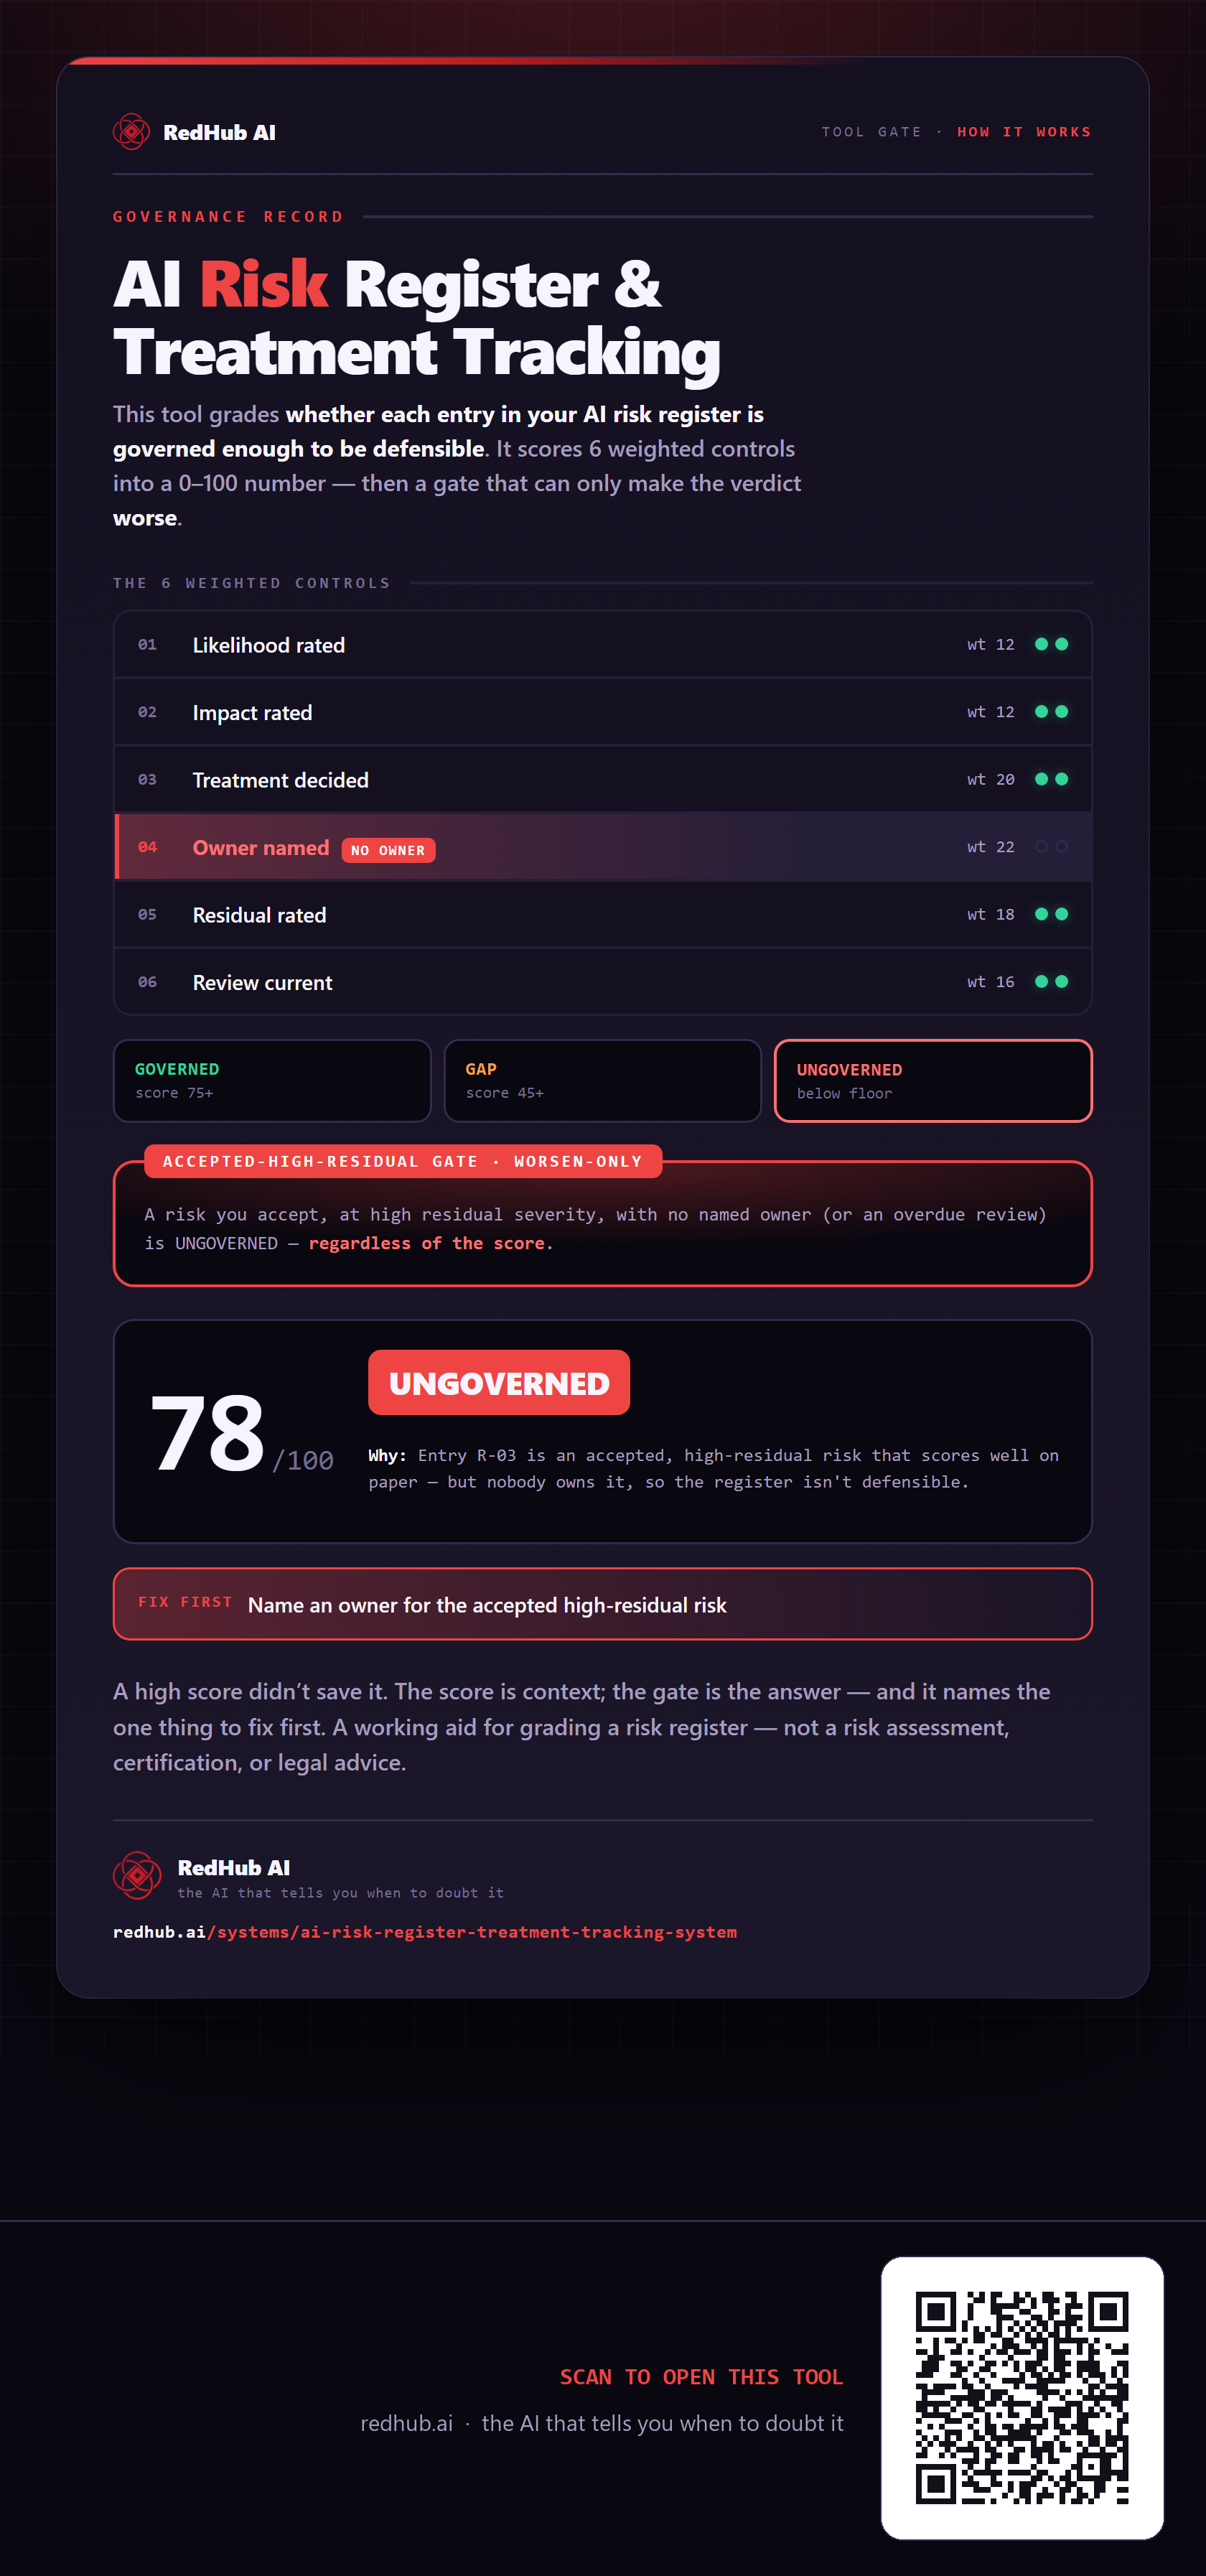Open the redhub.ai systems URL link

pyautogui.click(x=425, y=1932)
